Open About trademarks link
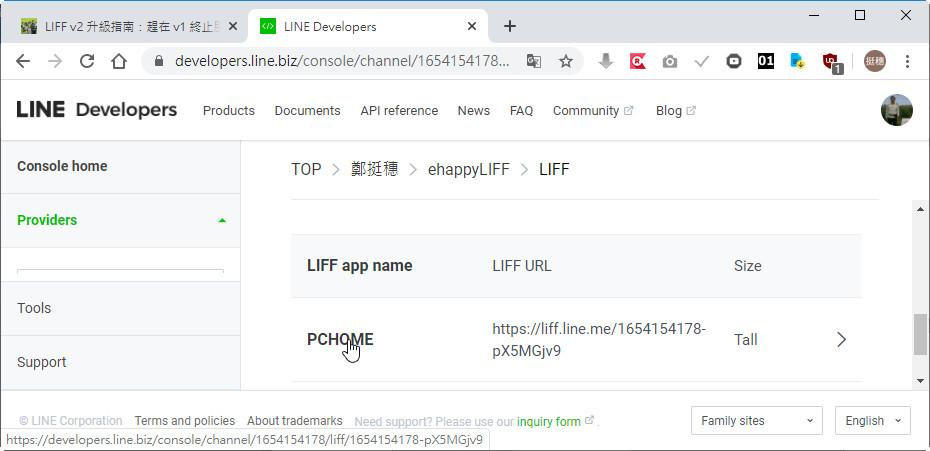Image resolution: width=930 pixels, height=451 pixels. pyautogui.click(x=295, y=421)
